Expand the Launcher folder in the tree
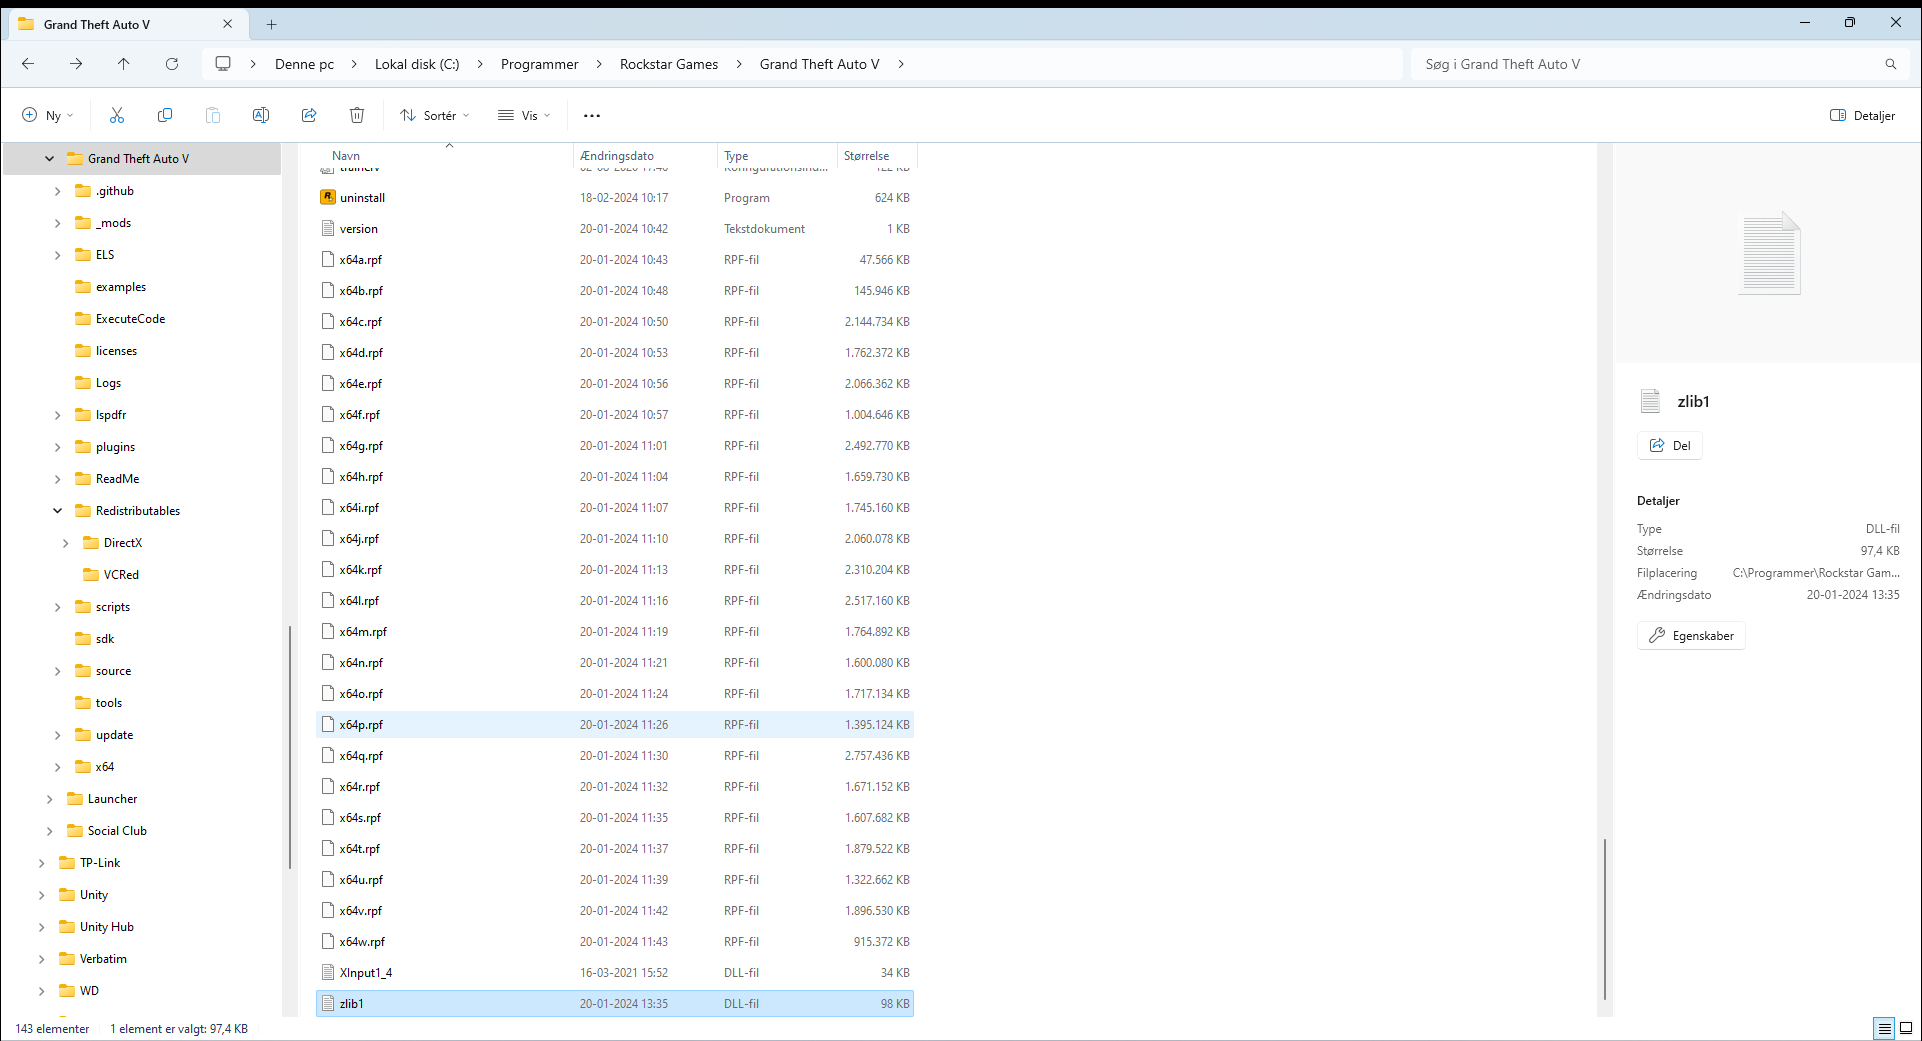Image resolution: width=1922 pixels, height=1041 pixels. coord(50,799)
